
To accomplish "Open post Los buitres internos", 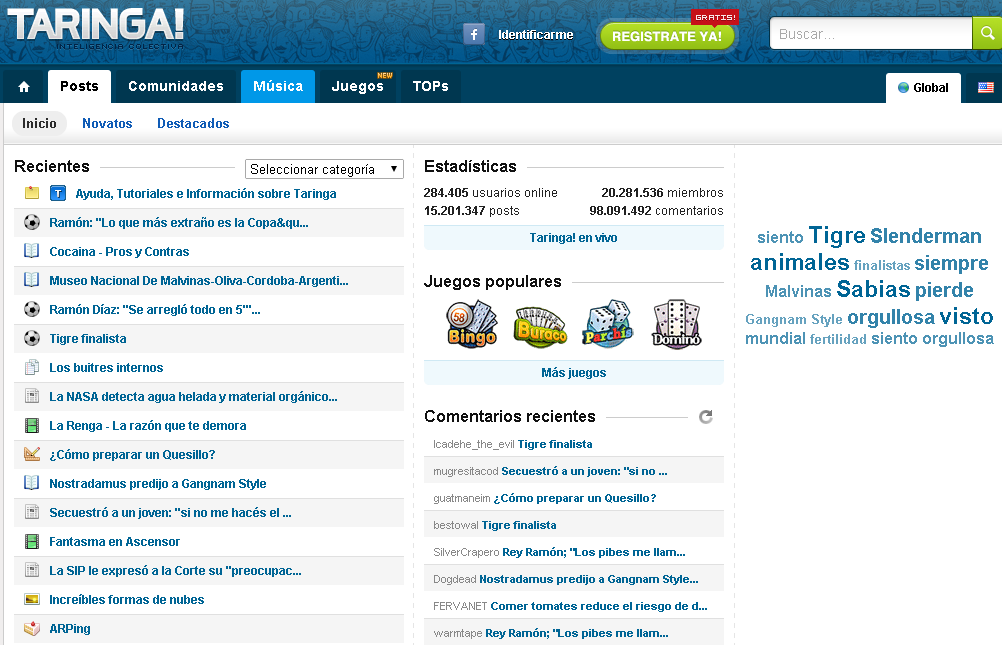I will coord(106,368).
